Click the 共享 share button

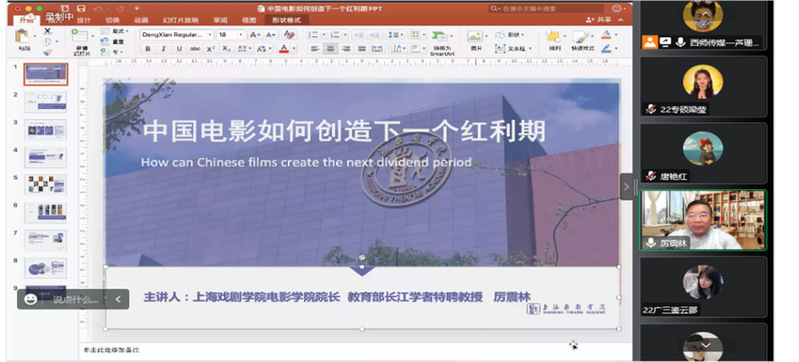click(599, 20)
